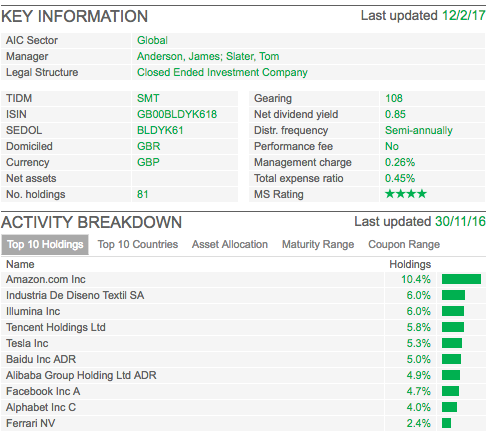The height and width of the screenshot is (437, 501).
Task: Click the KEY INFORMATION heading
Action: click(74, 16)
